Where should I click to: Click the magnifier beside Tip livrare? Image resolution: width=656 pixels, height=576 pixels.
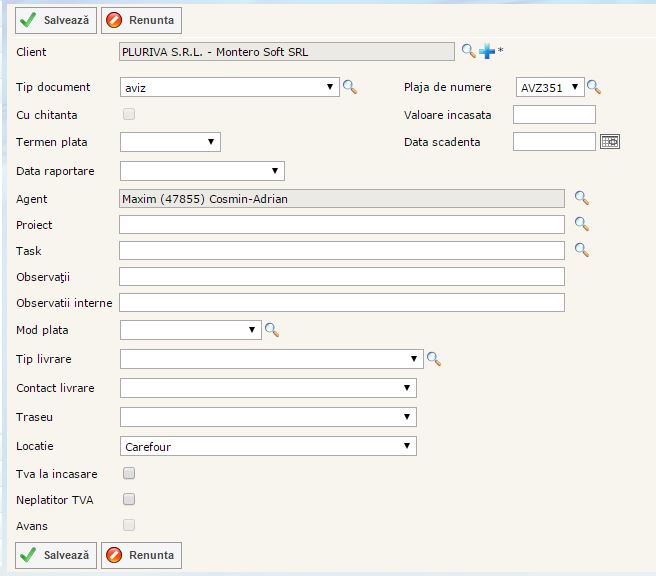pyautogui.click(x=434, y=358)
